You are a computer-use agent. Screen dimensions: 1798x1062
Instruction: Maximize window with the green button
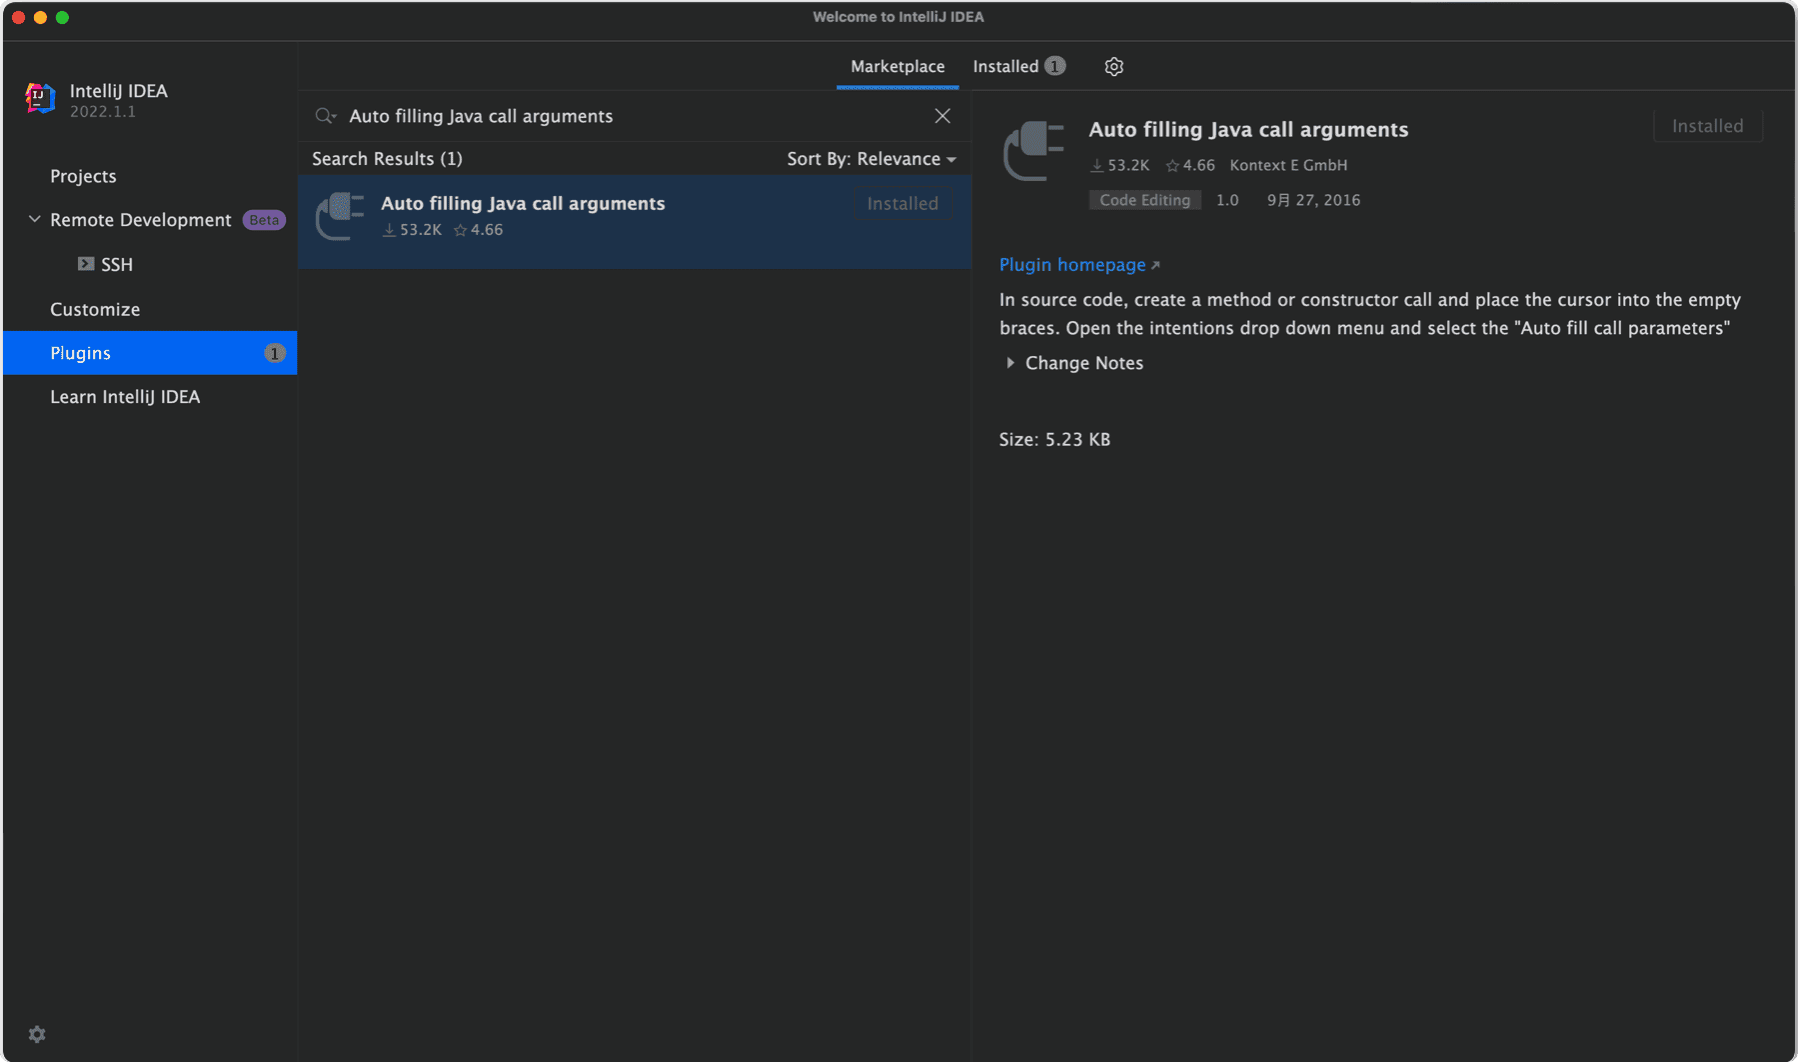(x=62, y=17)
